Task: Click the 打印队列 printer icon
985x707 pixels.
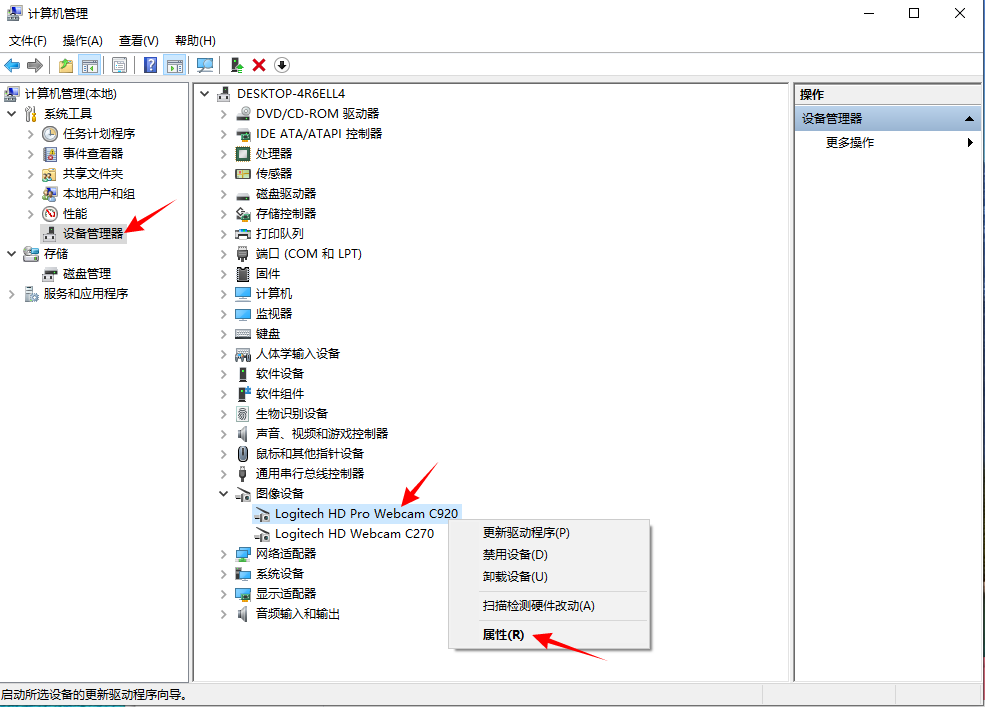Action: (243, 234)
